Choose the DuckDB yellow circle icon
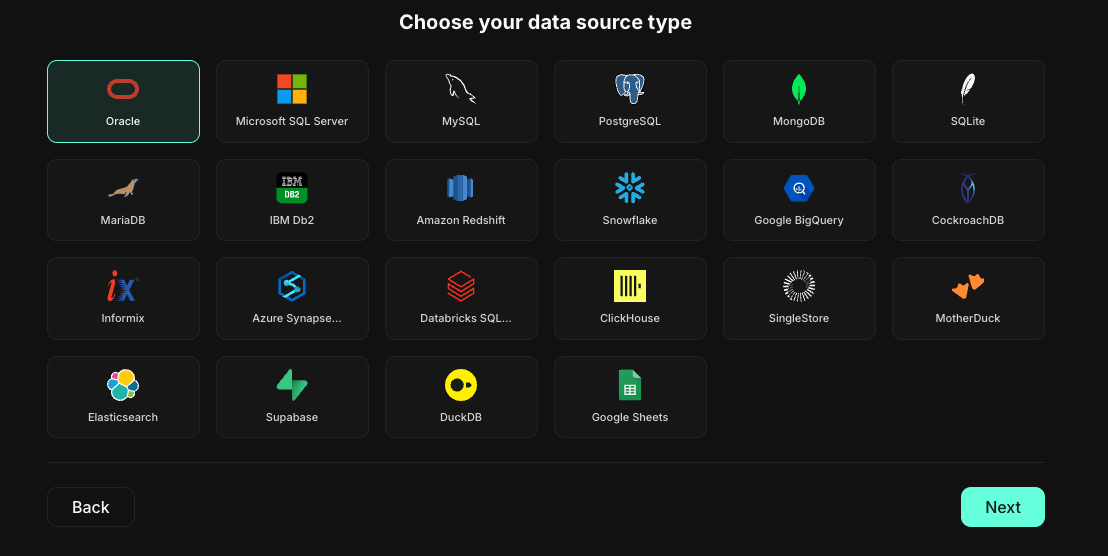 click(461, 385)
